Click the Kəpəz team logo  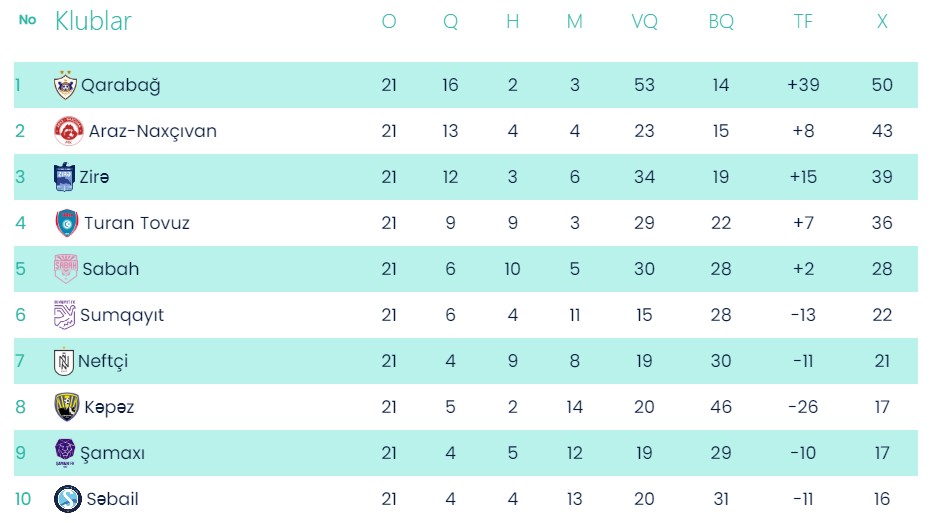point(66,407)
